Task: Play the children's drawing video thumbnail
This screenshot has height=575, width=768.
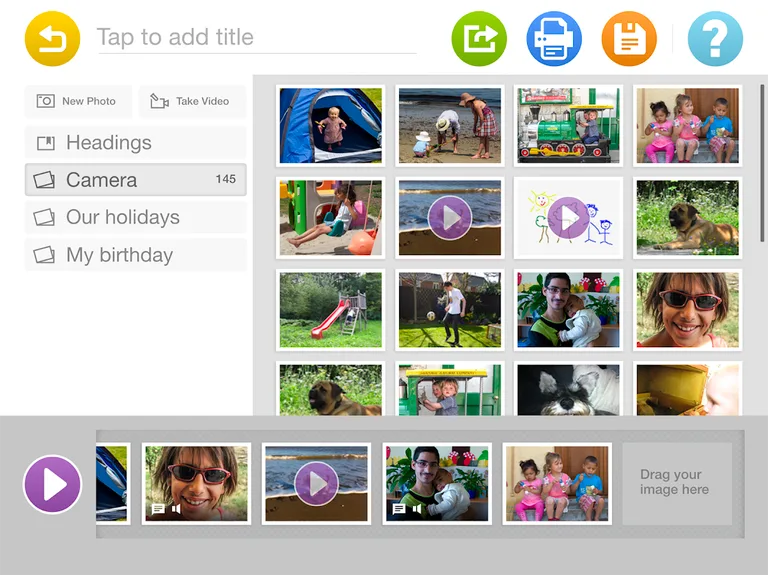Action: [568, 217]
